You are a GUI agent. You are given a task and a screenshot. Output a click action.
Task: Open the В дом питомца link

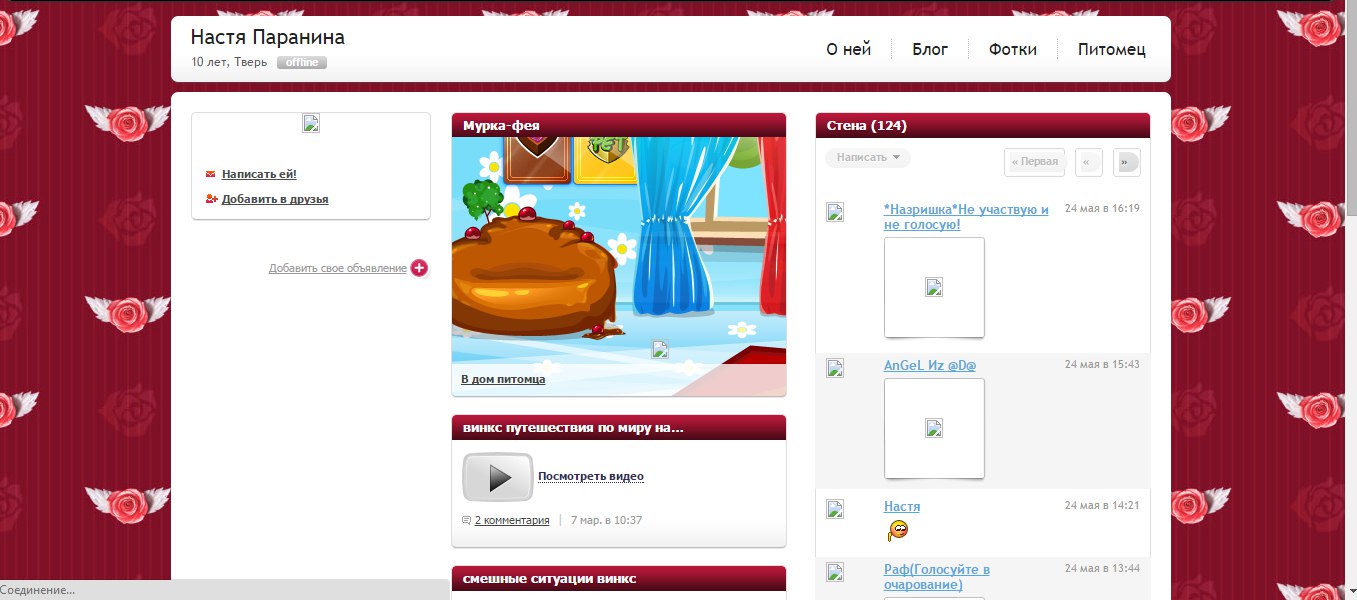click(503, 380)
